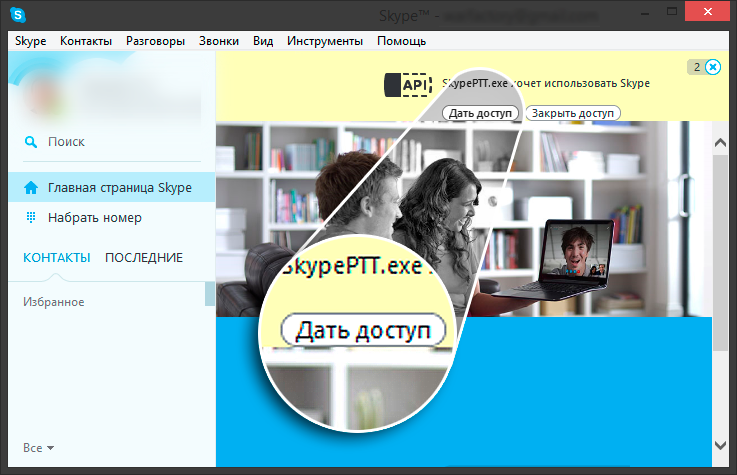Open the Skype menu
737x475 pixels.
point(31,41)
